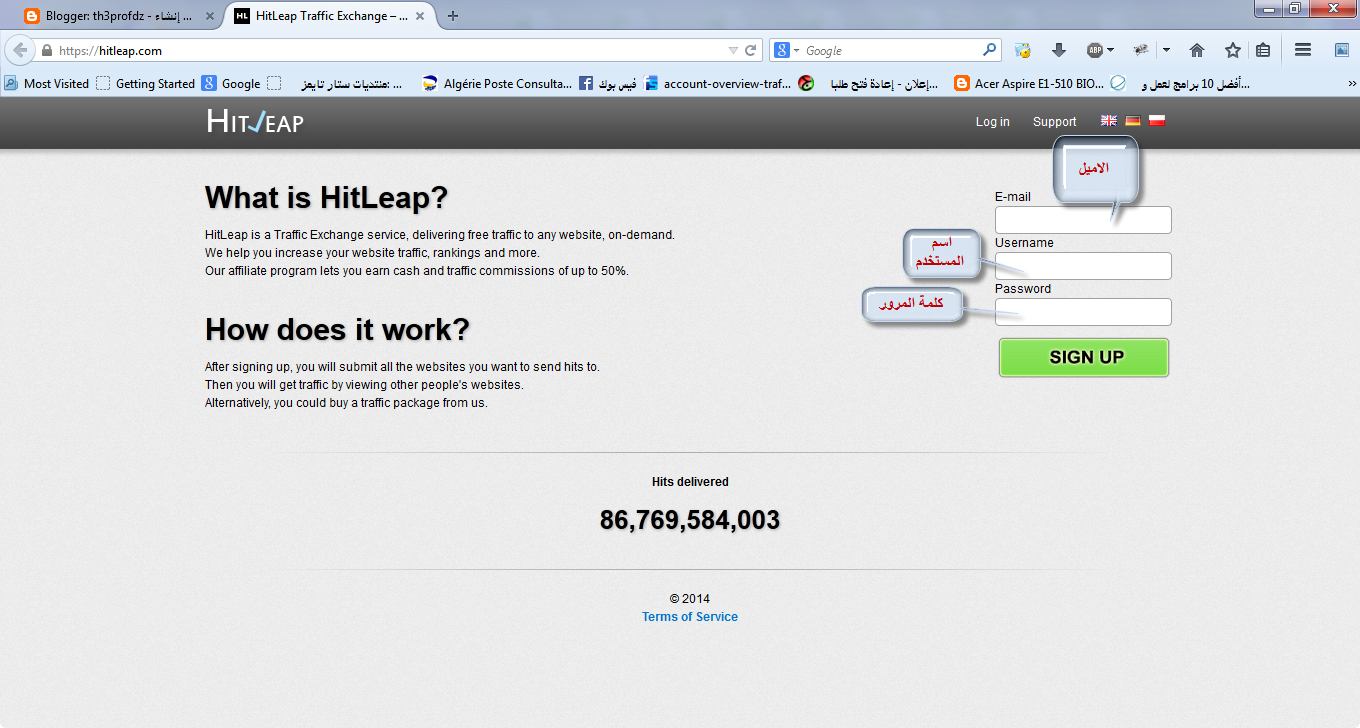Click the HitLeap logo in header
Image resolution: width=1360 pixels, height=728 pixels.
[255, 121]
